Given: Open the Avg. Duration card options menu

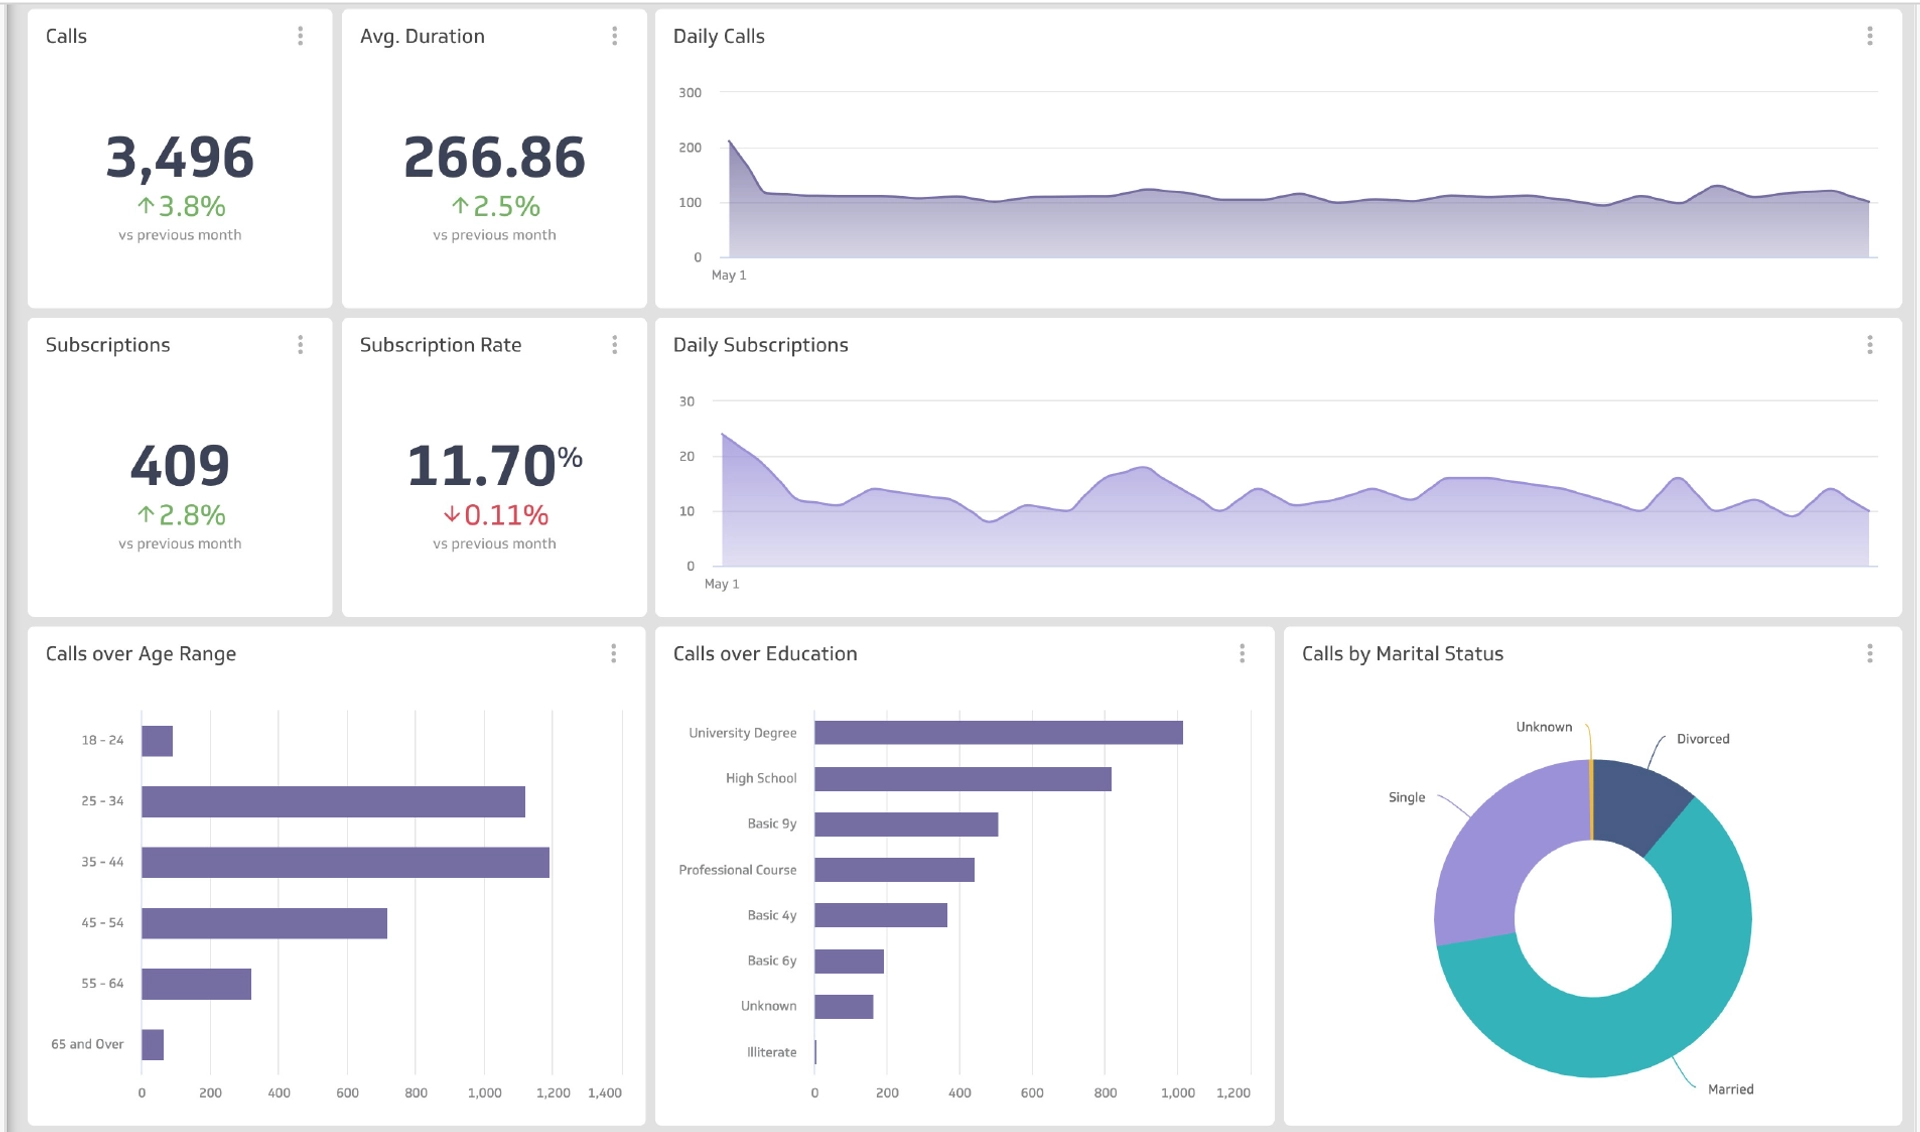Looking at the screenshot, I should (614, 36).
